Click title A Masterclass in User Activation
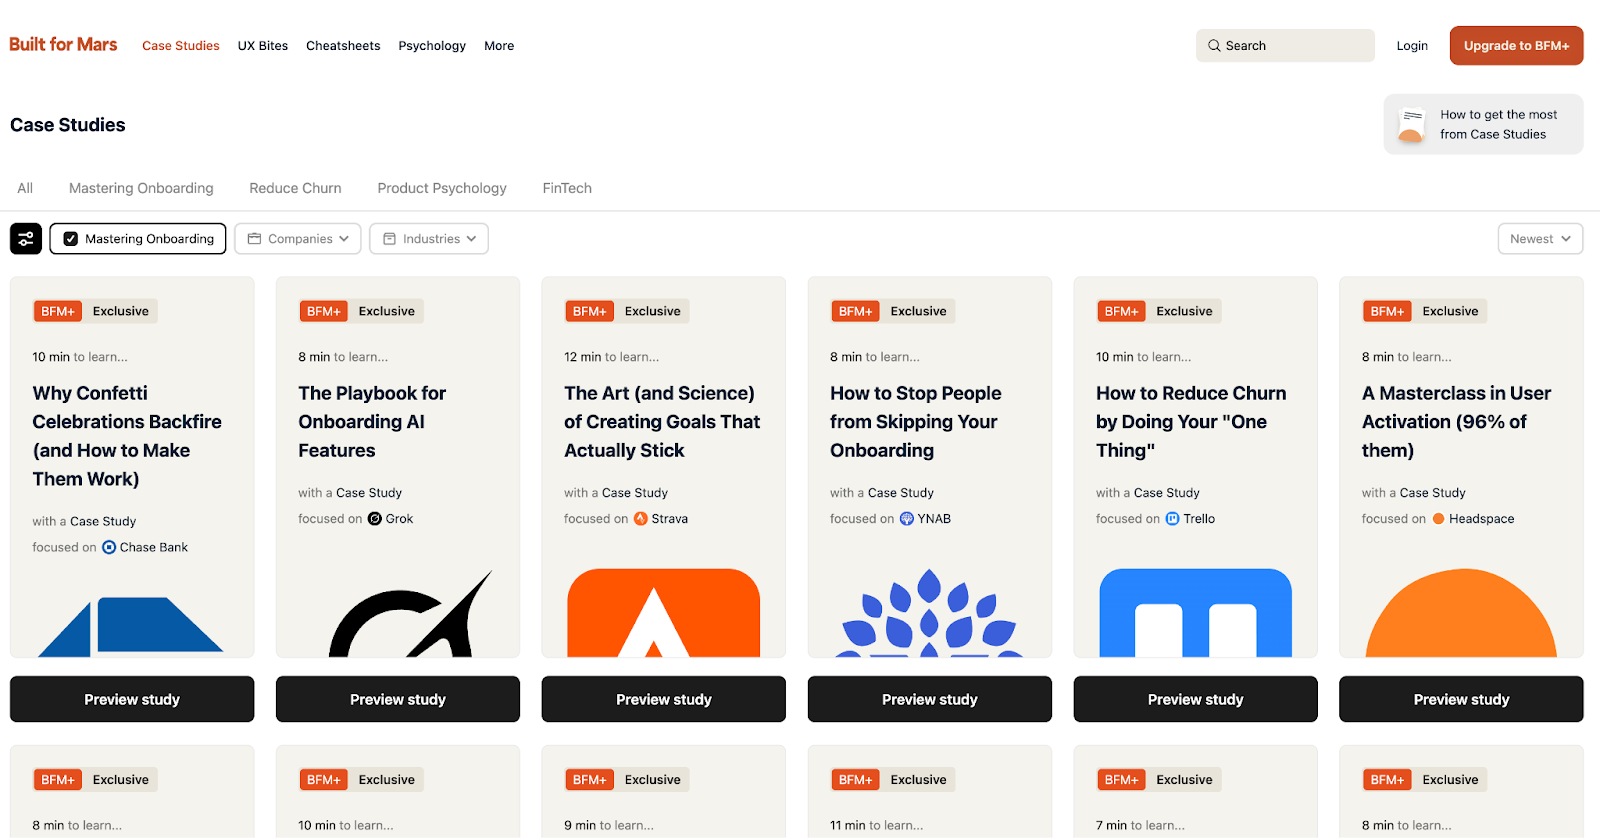 [x=1456, y=422]
